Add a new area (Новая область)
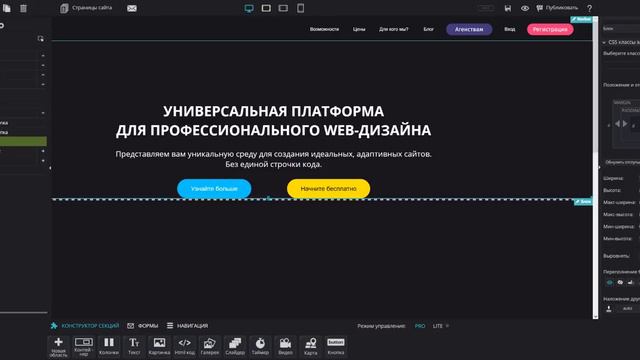The width and height of the screenshot is (640, 360). 58,347
